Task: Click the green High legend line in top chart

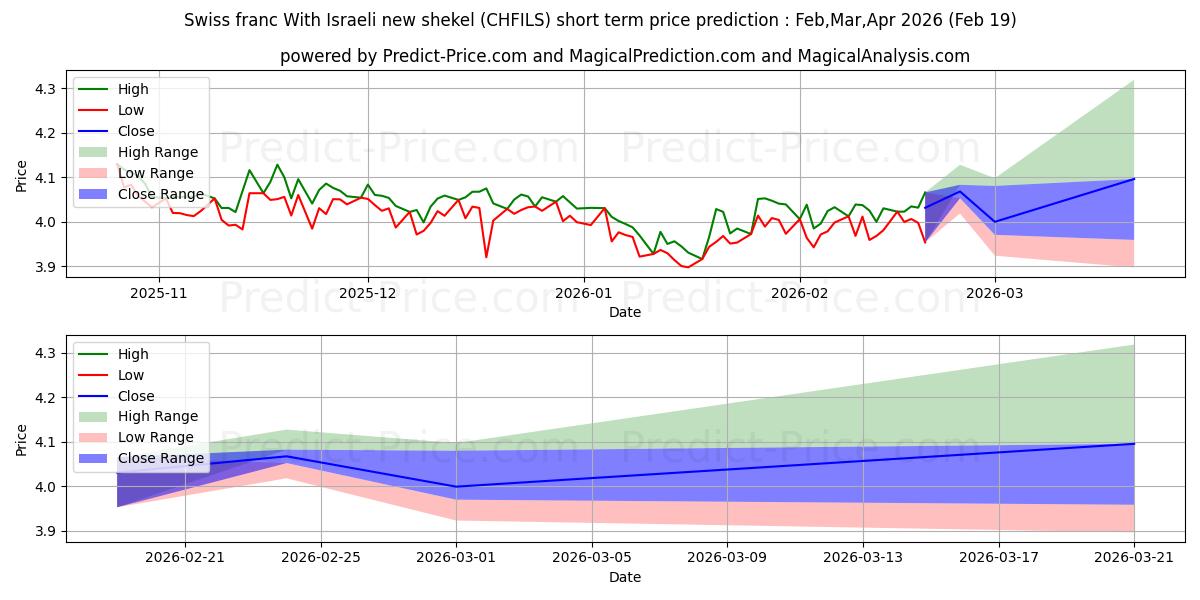Action: [96, 90]
